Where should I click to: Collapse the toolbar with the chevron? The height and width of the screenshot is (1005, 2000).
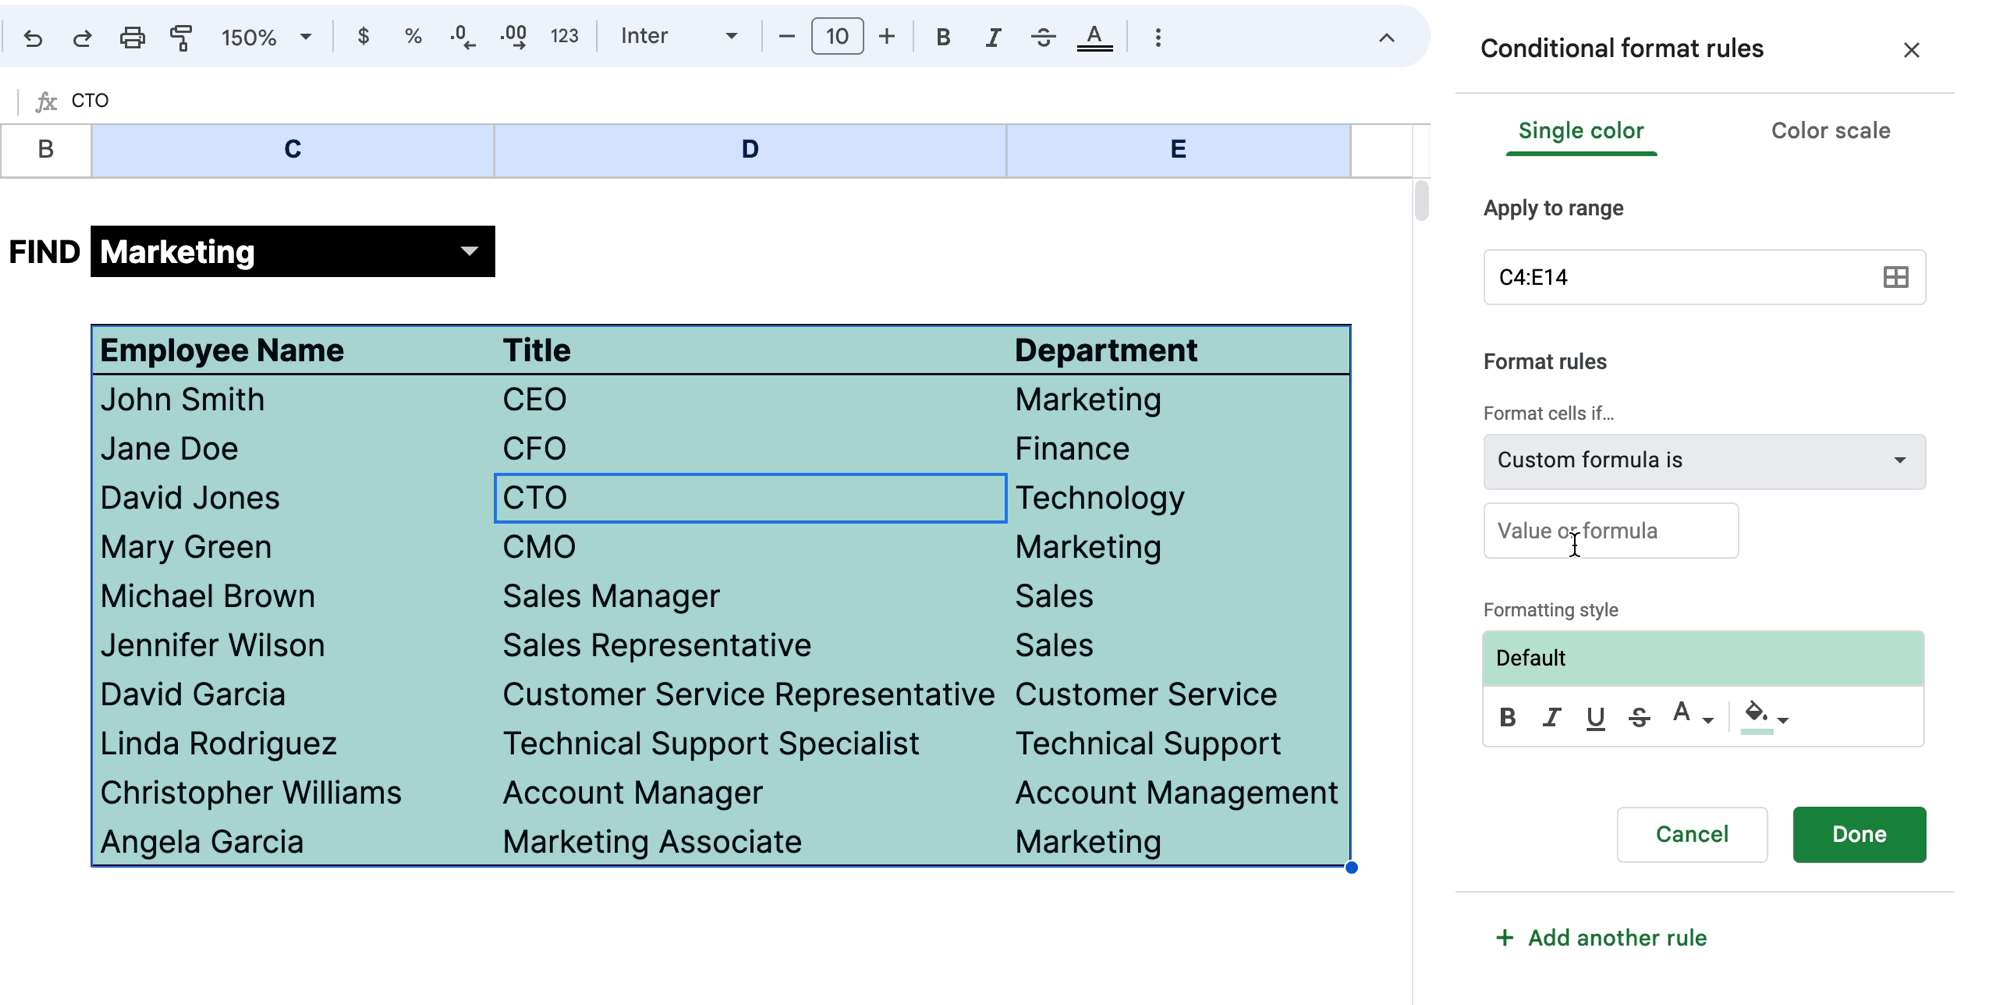coord(1386,38)
